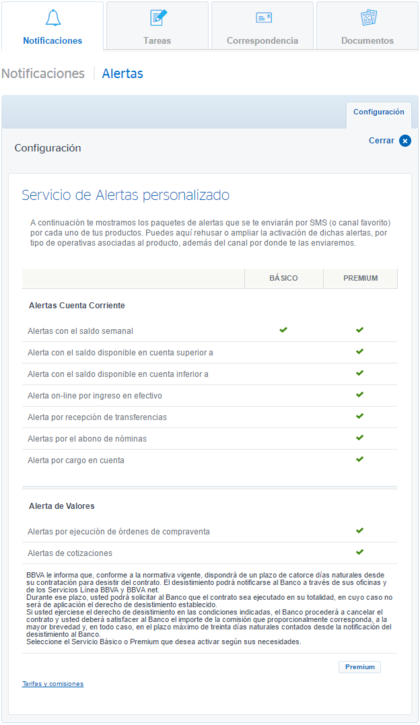The image size is (420, 725).
Task: Click Premium checkmark for cargo en cuenta
Action: [359, 459]
